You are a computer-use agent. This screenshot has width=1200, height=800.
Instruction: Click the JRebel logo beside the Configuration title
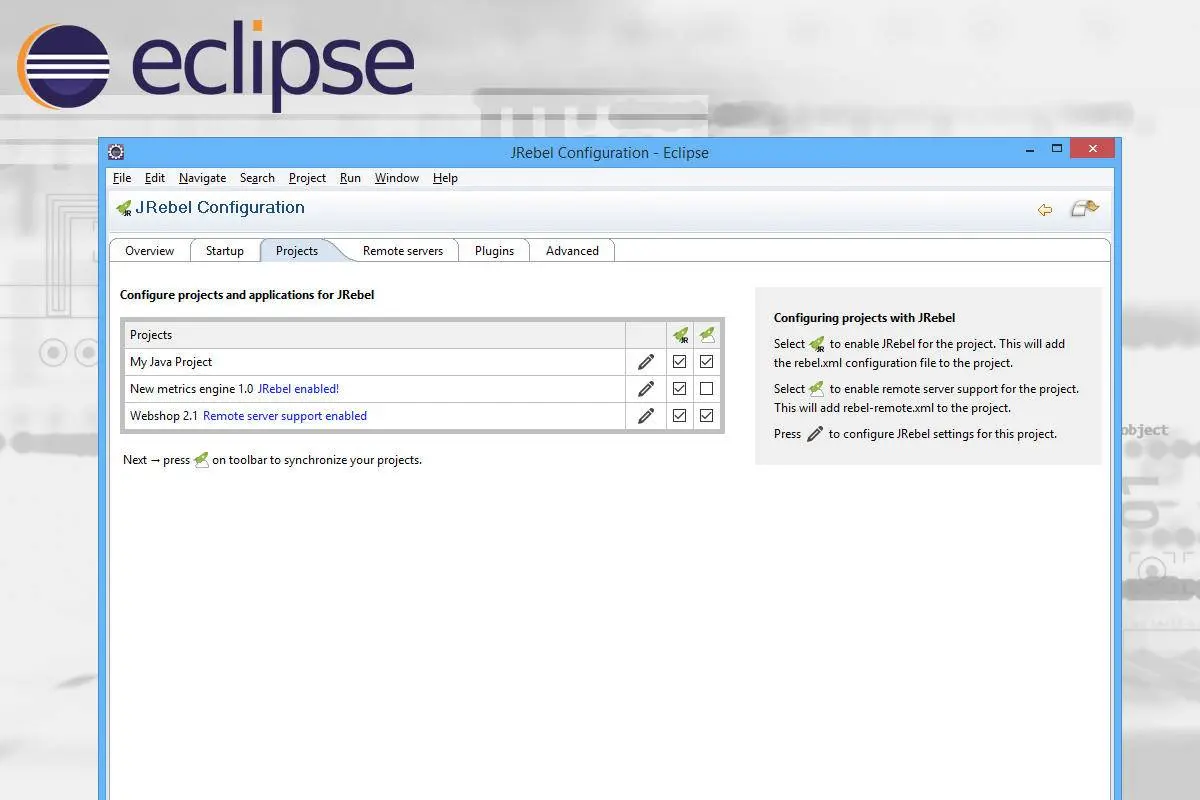(x=124, y=208)
